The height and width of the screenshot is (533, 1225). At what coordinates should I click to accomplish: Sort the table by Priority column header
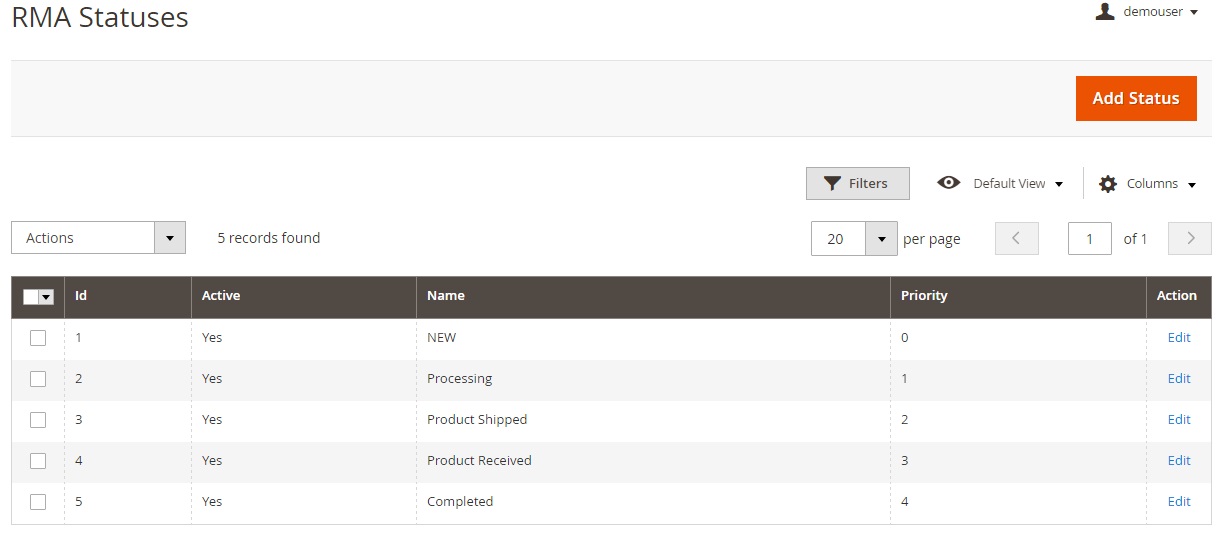tap(924, 296)
